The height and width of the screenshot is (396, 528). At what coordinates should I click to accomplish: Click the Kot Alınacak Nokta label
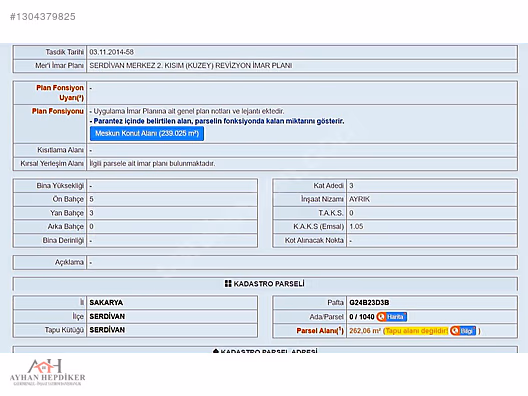314,240
